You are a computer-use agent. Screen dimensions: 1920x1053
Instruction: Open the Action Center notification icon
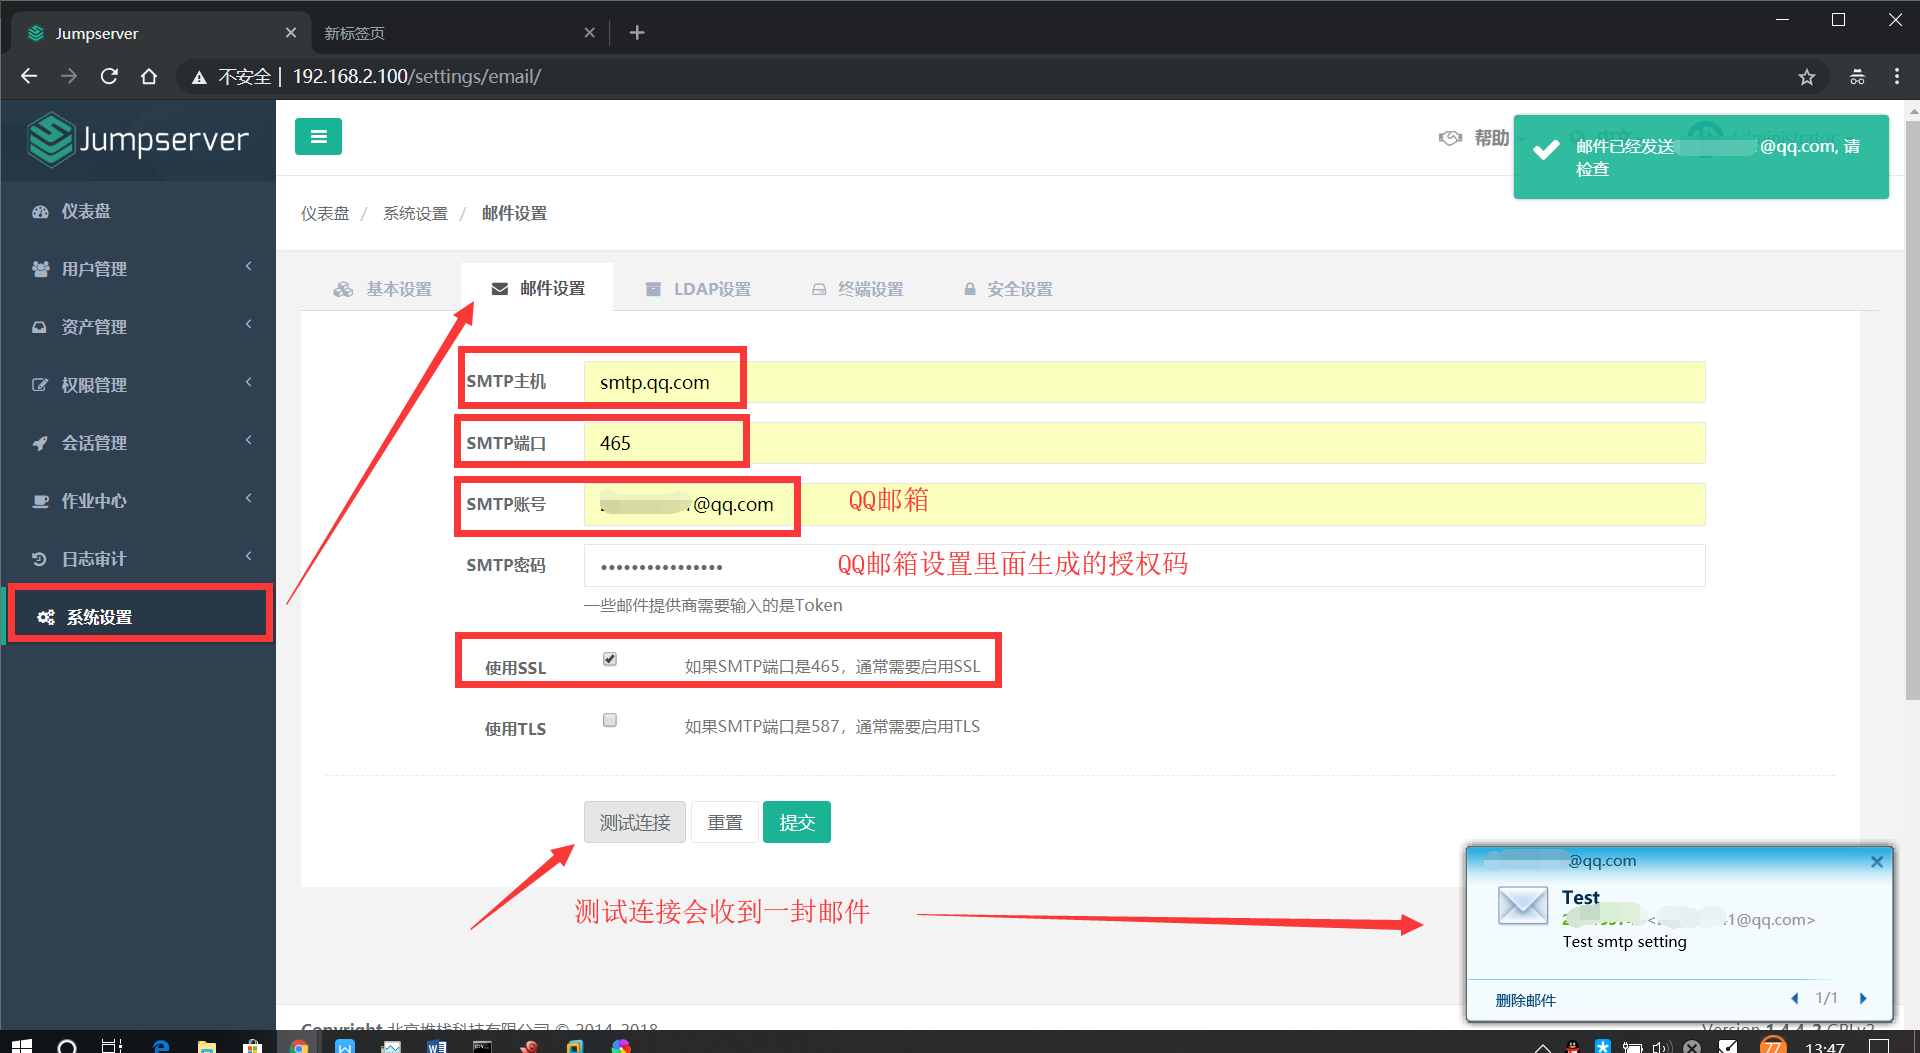pyautogui.click(x=1879, y=1047)
